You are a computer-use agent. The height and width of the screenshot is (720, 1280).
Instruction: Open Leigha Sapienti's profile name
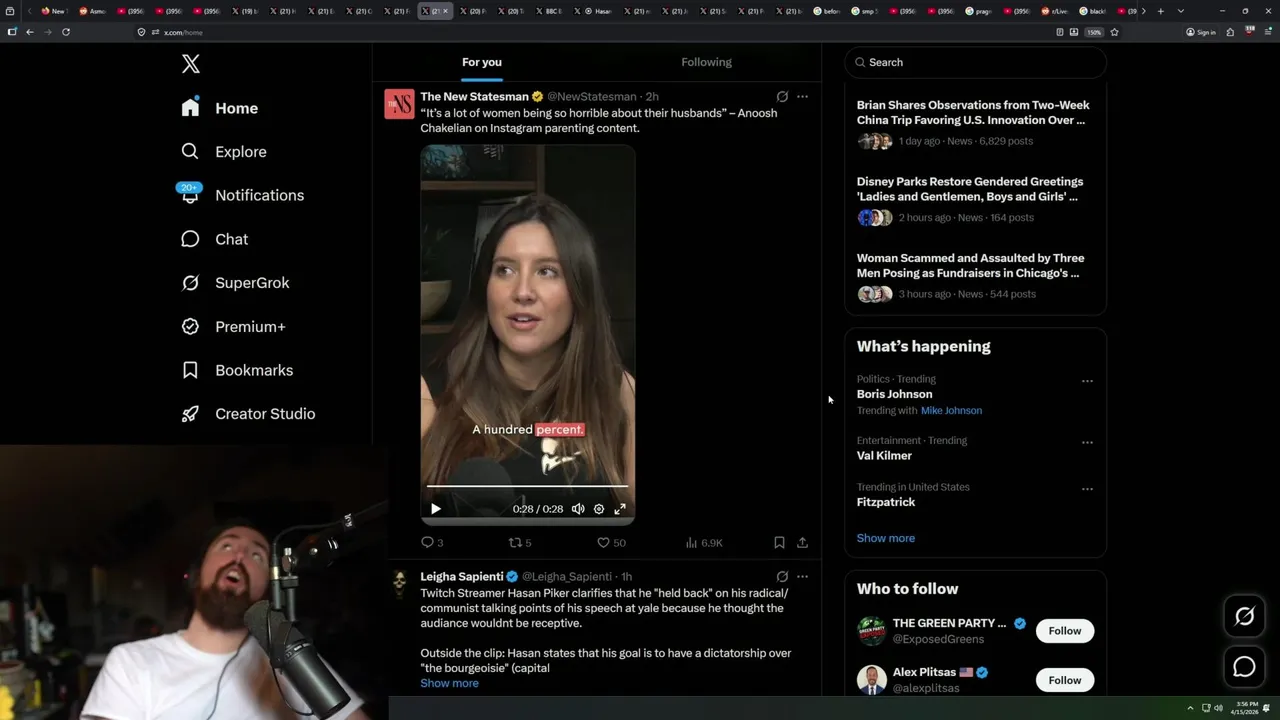tap(461, 577)
